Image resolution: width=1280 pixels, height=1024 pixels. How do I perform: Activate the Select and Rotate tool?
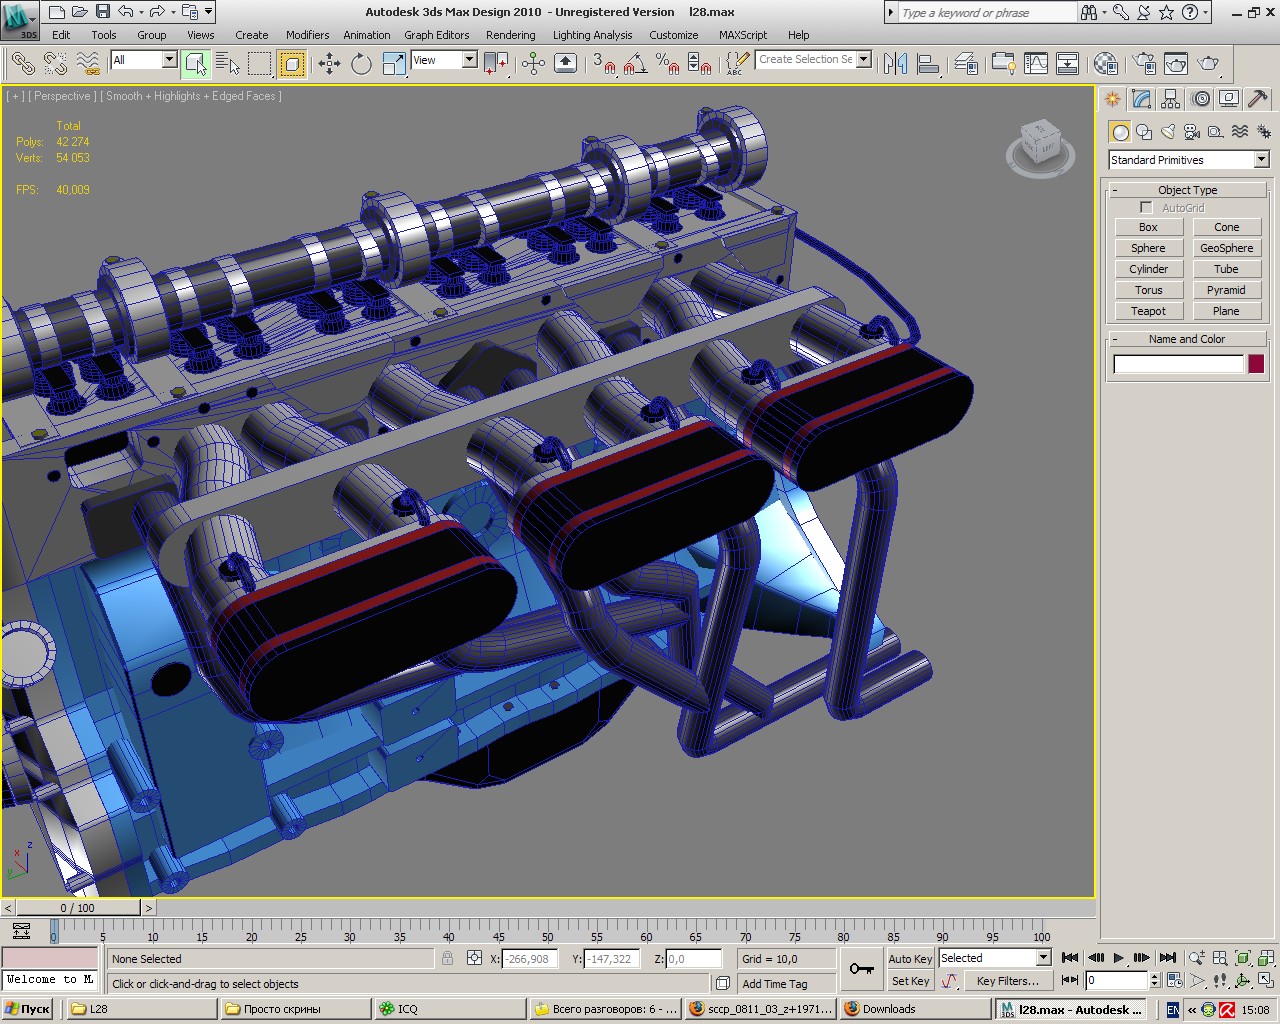pyautogui.click(x=361, y=64)
